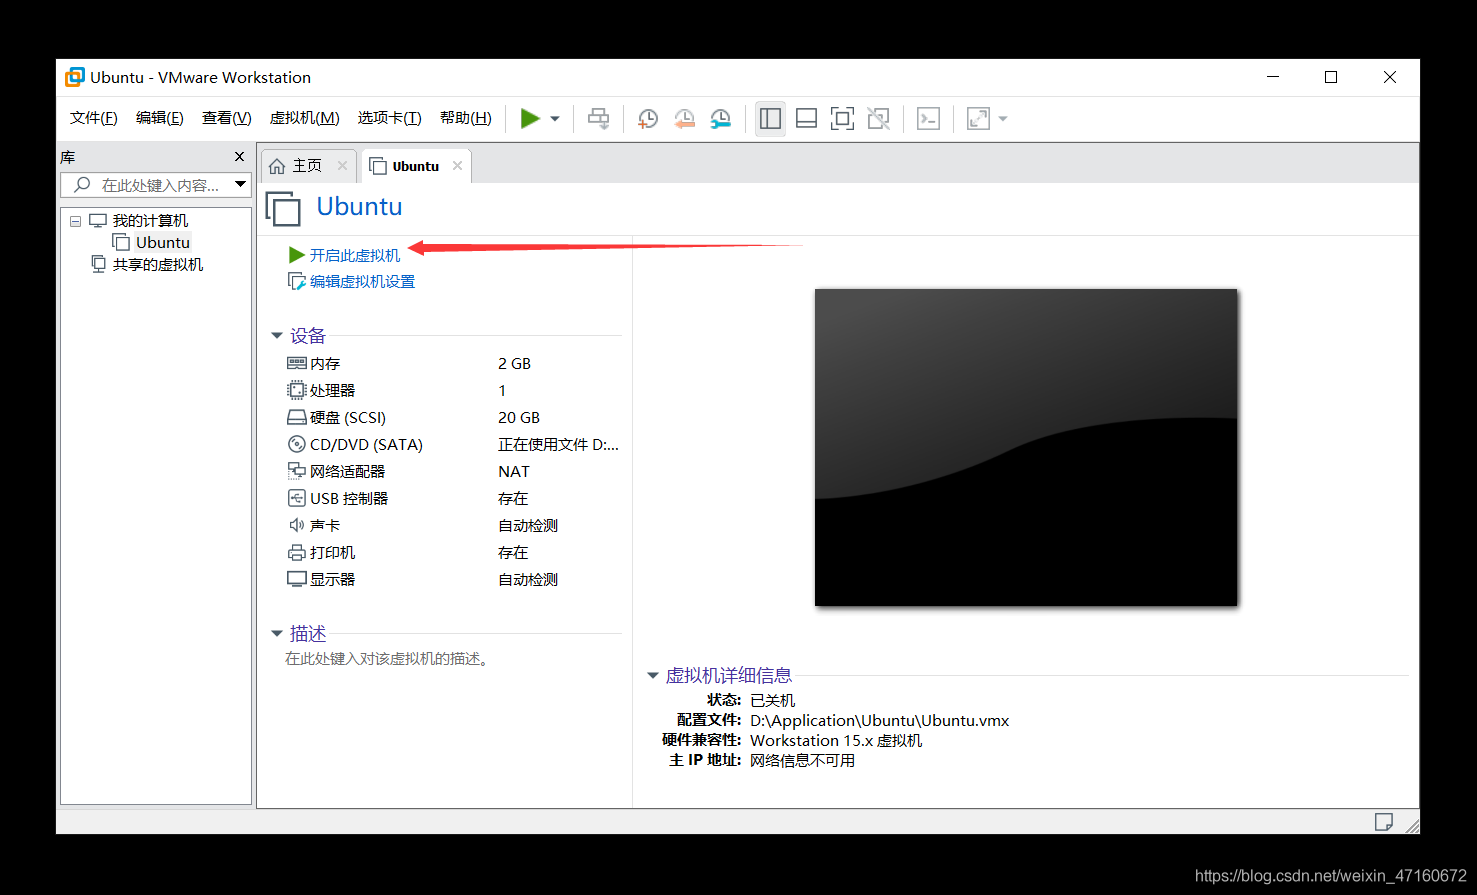Select 共享的虚拟机 in the library tree

pos(158,265)
